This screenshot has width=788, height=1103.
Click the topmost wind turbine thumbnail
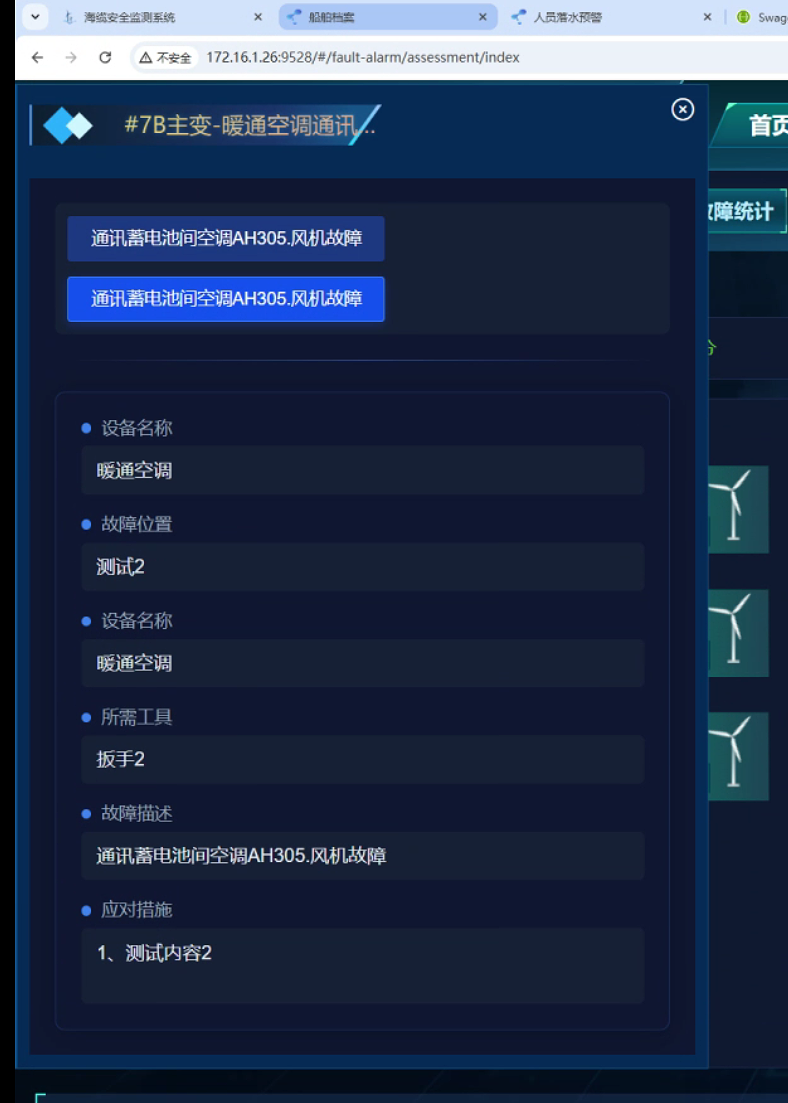click(737, 509)
